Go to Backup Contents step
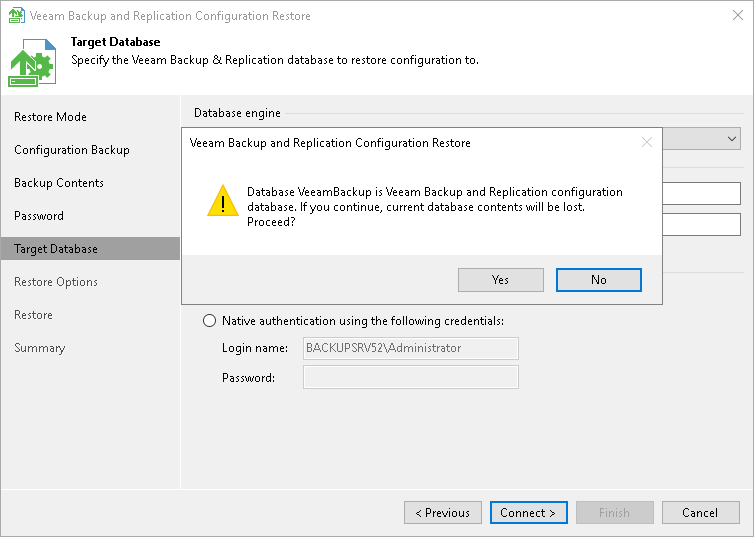 (59, 183)
